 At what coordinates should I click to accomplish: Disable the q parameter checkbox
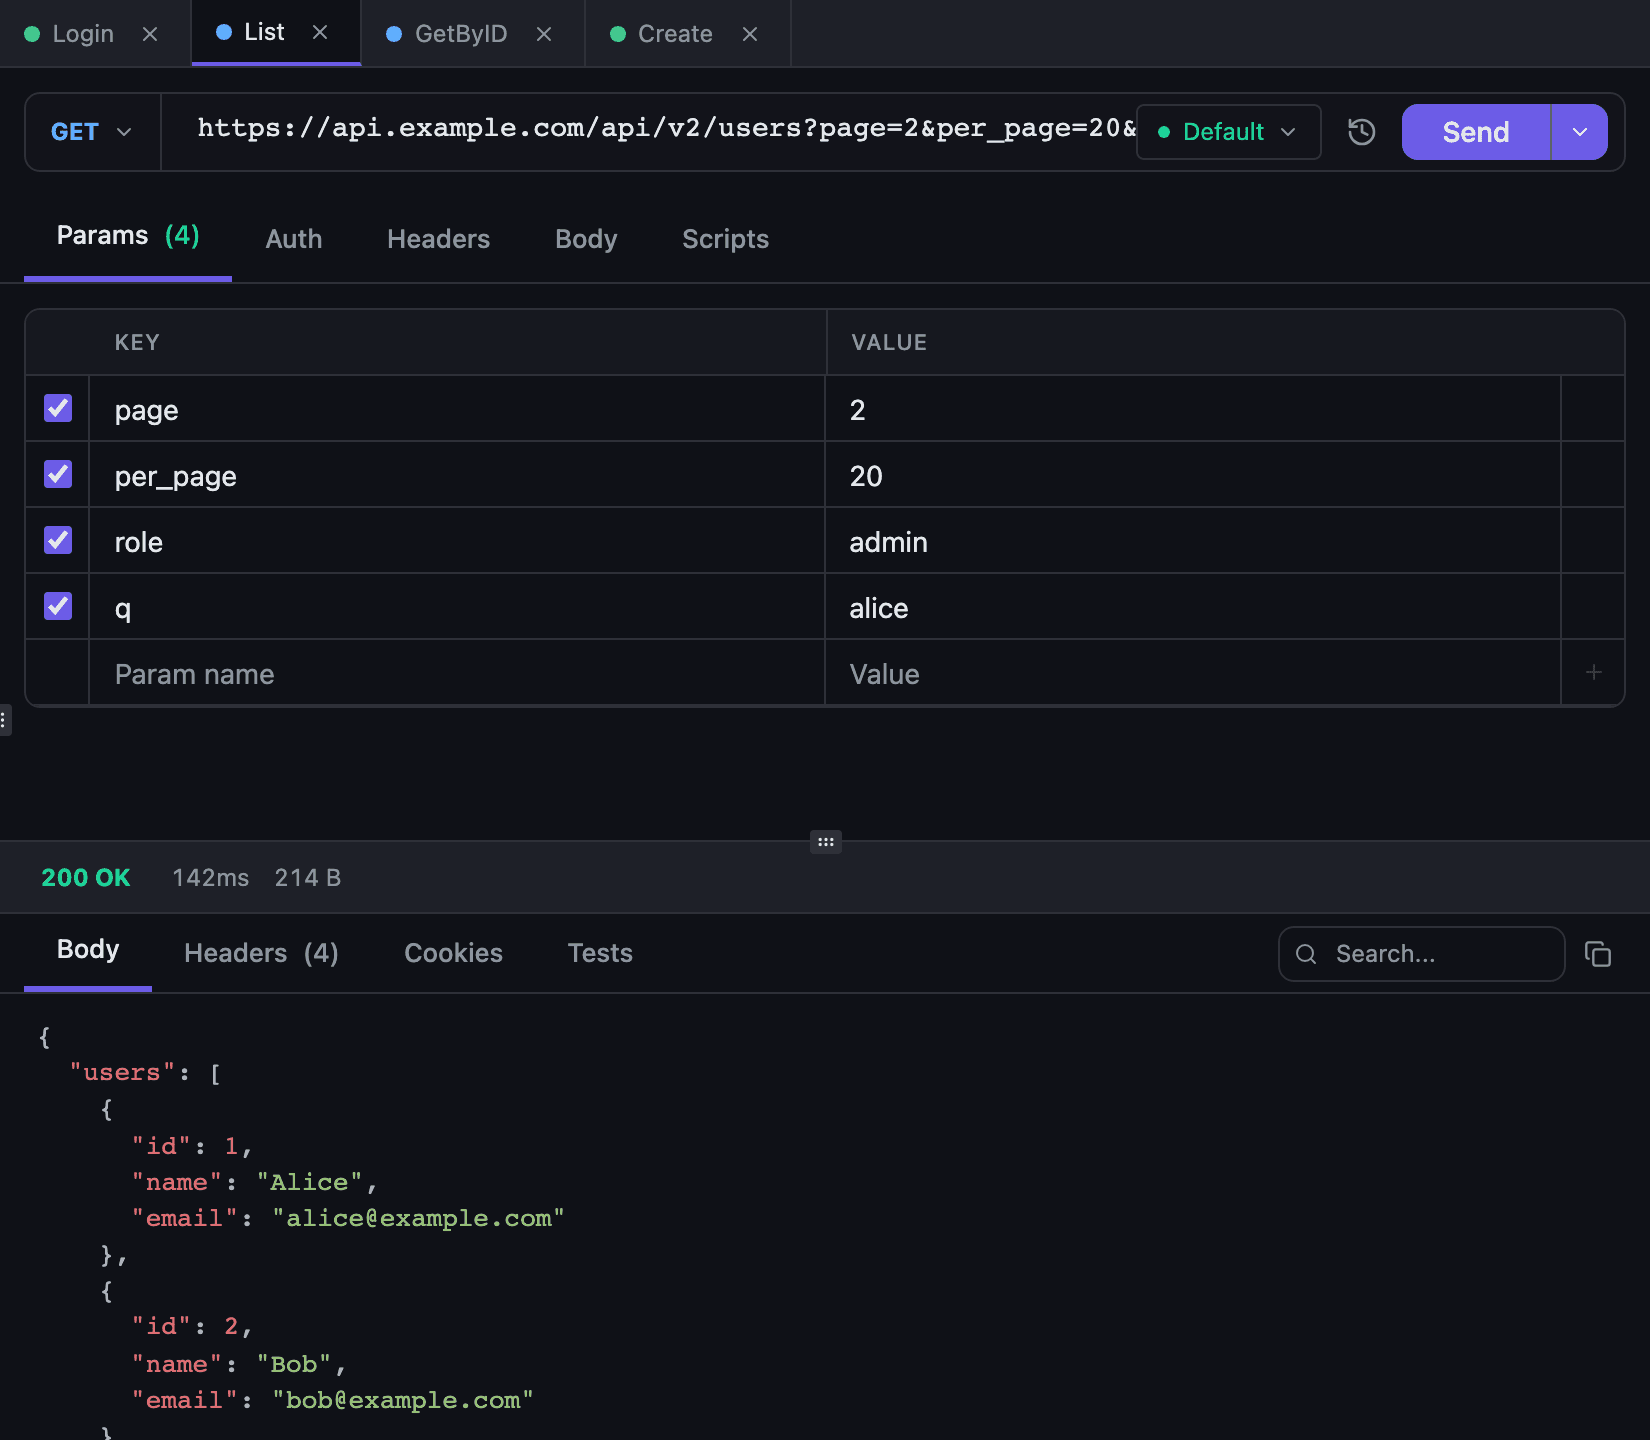coord(58,606)
